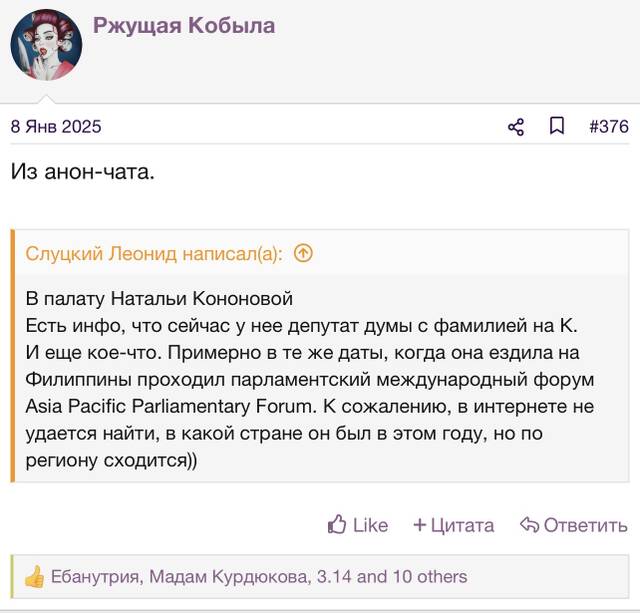Click Ответить to reply to the post
640x613 pixels.
585,525
